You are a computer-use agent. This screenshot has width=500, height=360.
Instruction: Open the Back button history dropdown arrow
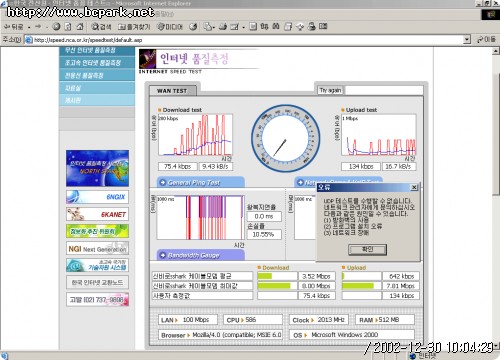click(x=29, y=27)
